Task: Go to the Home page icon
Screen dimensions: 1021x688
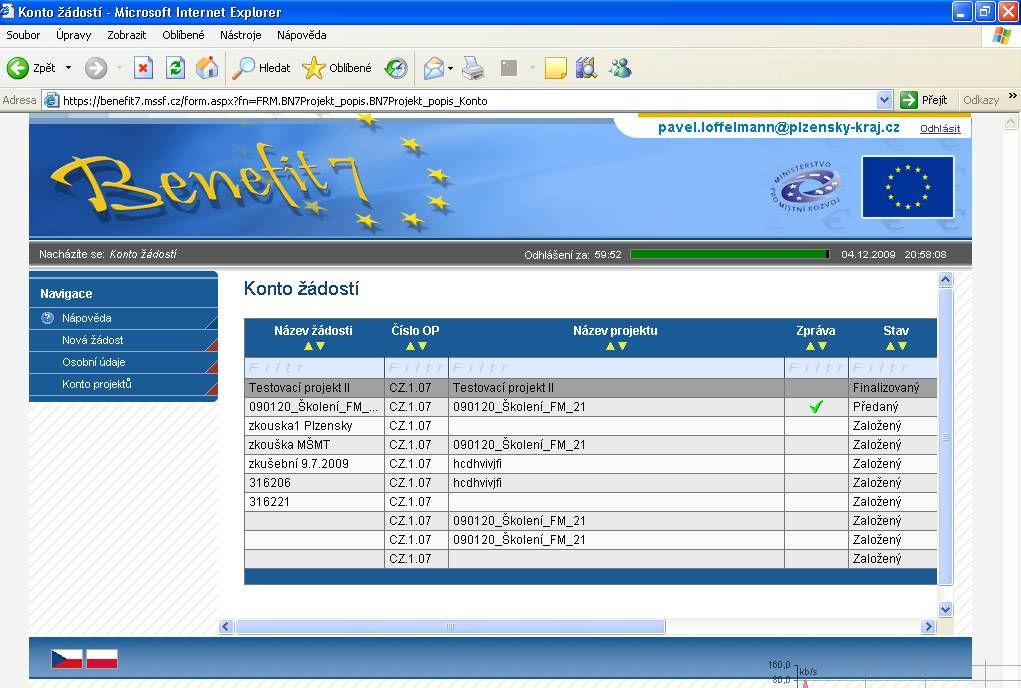Action: (x=207, y=68)
